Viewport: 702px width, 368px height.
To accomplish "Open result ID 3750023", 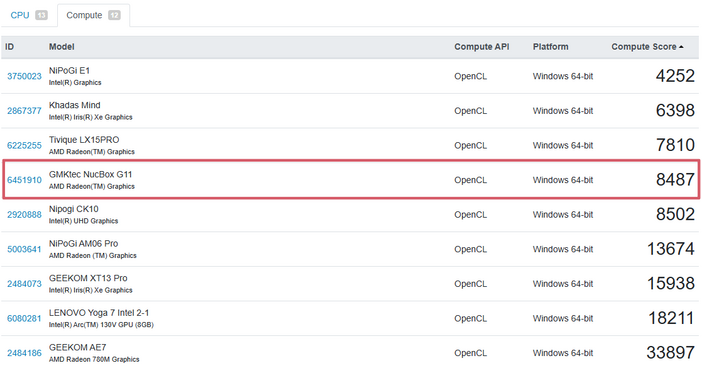I will pos(24,76).
